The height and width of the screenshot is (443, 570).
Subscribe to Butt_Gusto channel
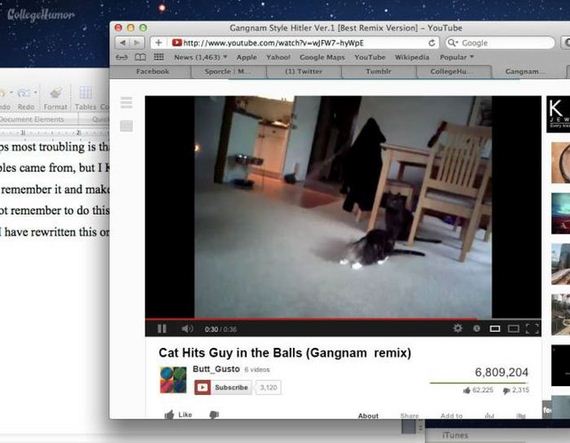(x=223, y=387)
